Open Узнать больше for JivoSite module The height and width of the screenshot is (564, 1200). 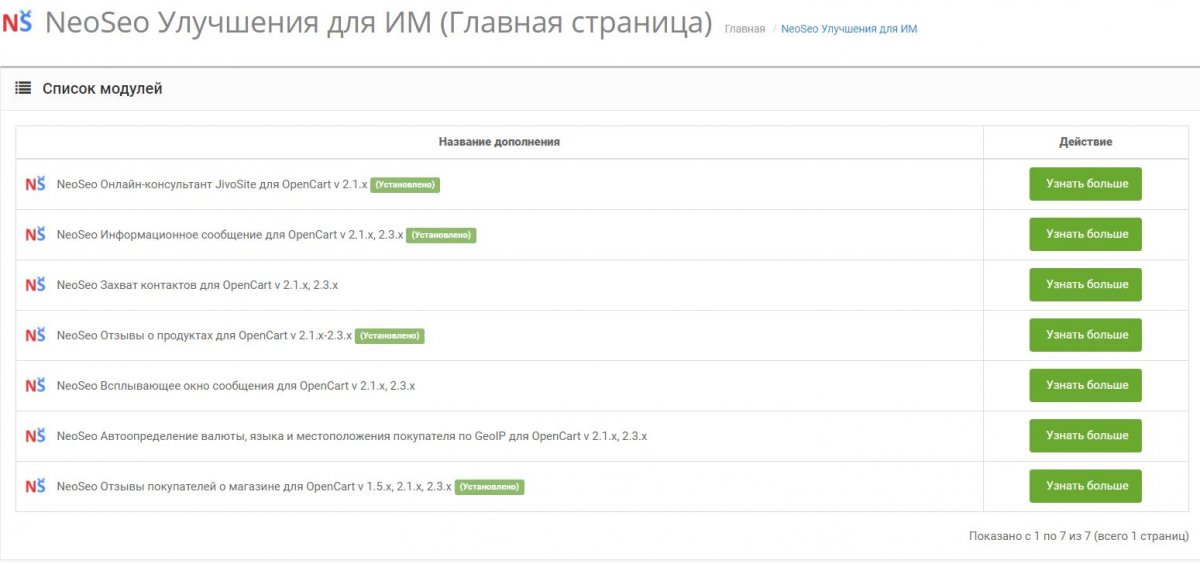click(x=1086, y=184)
